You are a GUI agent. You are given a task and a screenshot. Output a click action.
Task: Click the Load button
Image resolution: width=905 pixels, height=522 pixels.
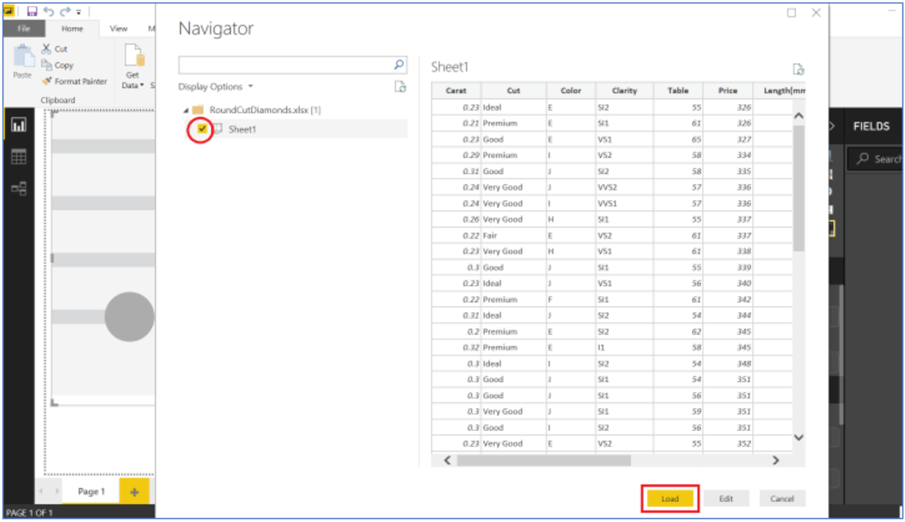670,499
